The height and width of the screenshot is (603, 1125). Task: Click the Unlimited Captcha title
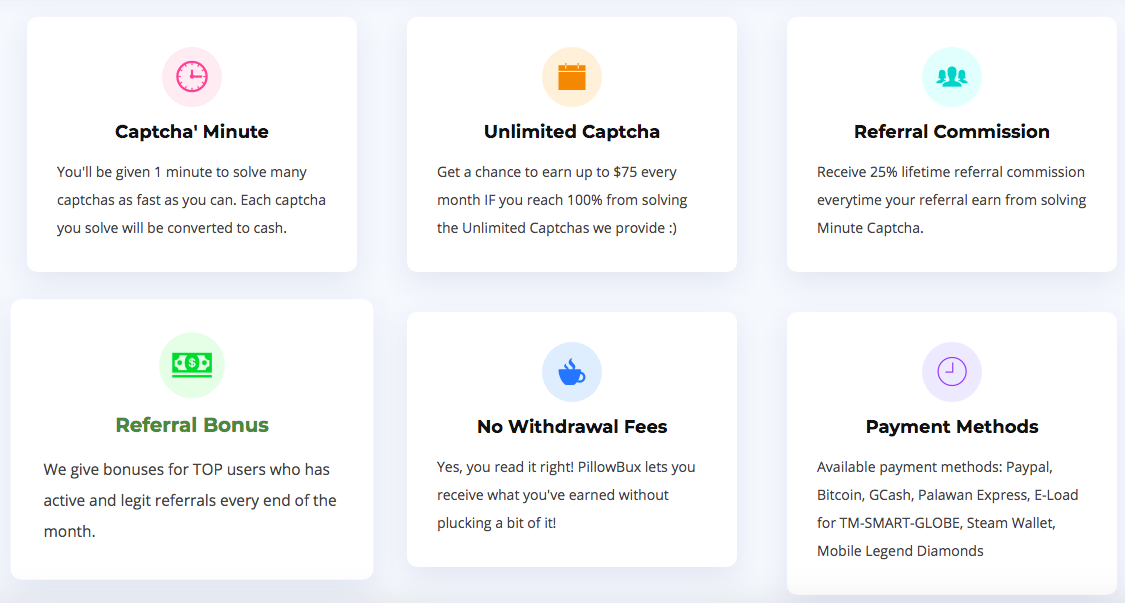click(572, 131)
